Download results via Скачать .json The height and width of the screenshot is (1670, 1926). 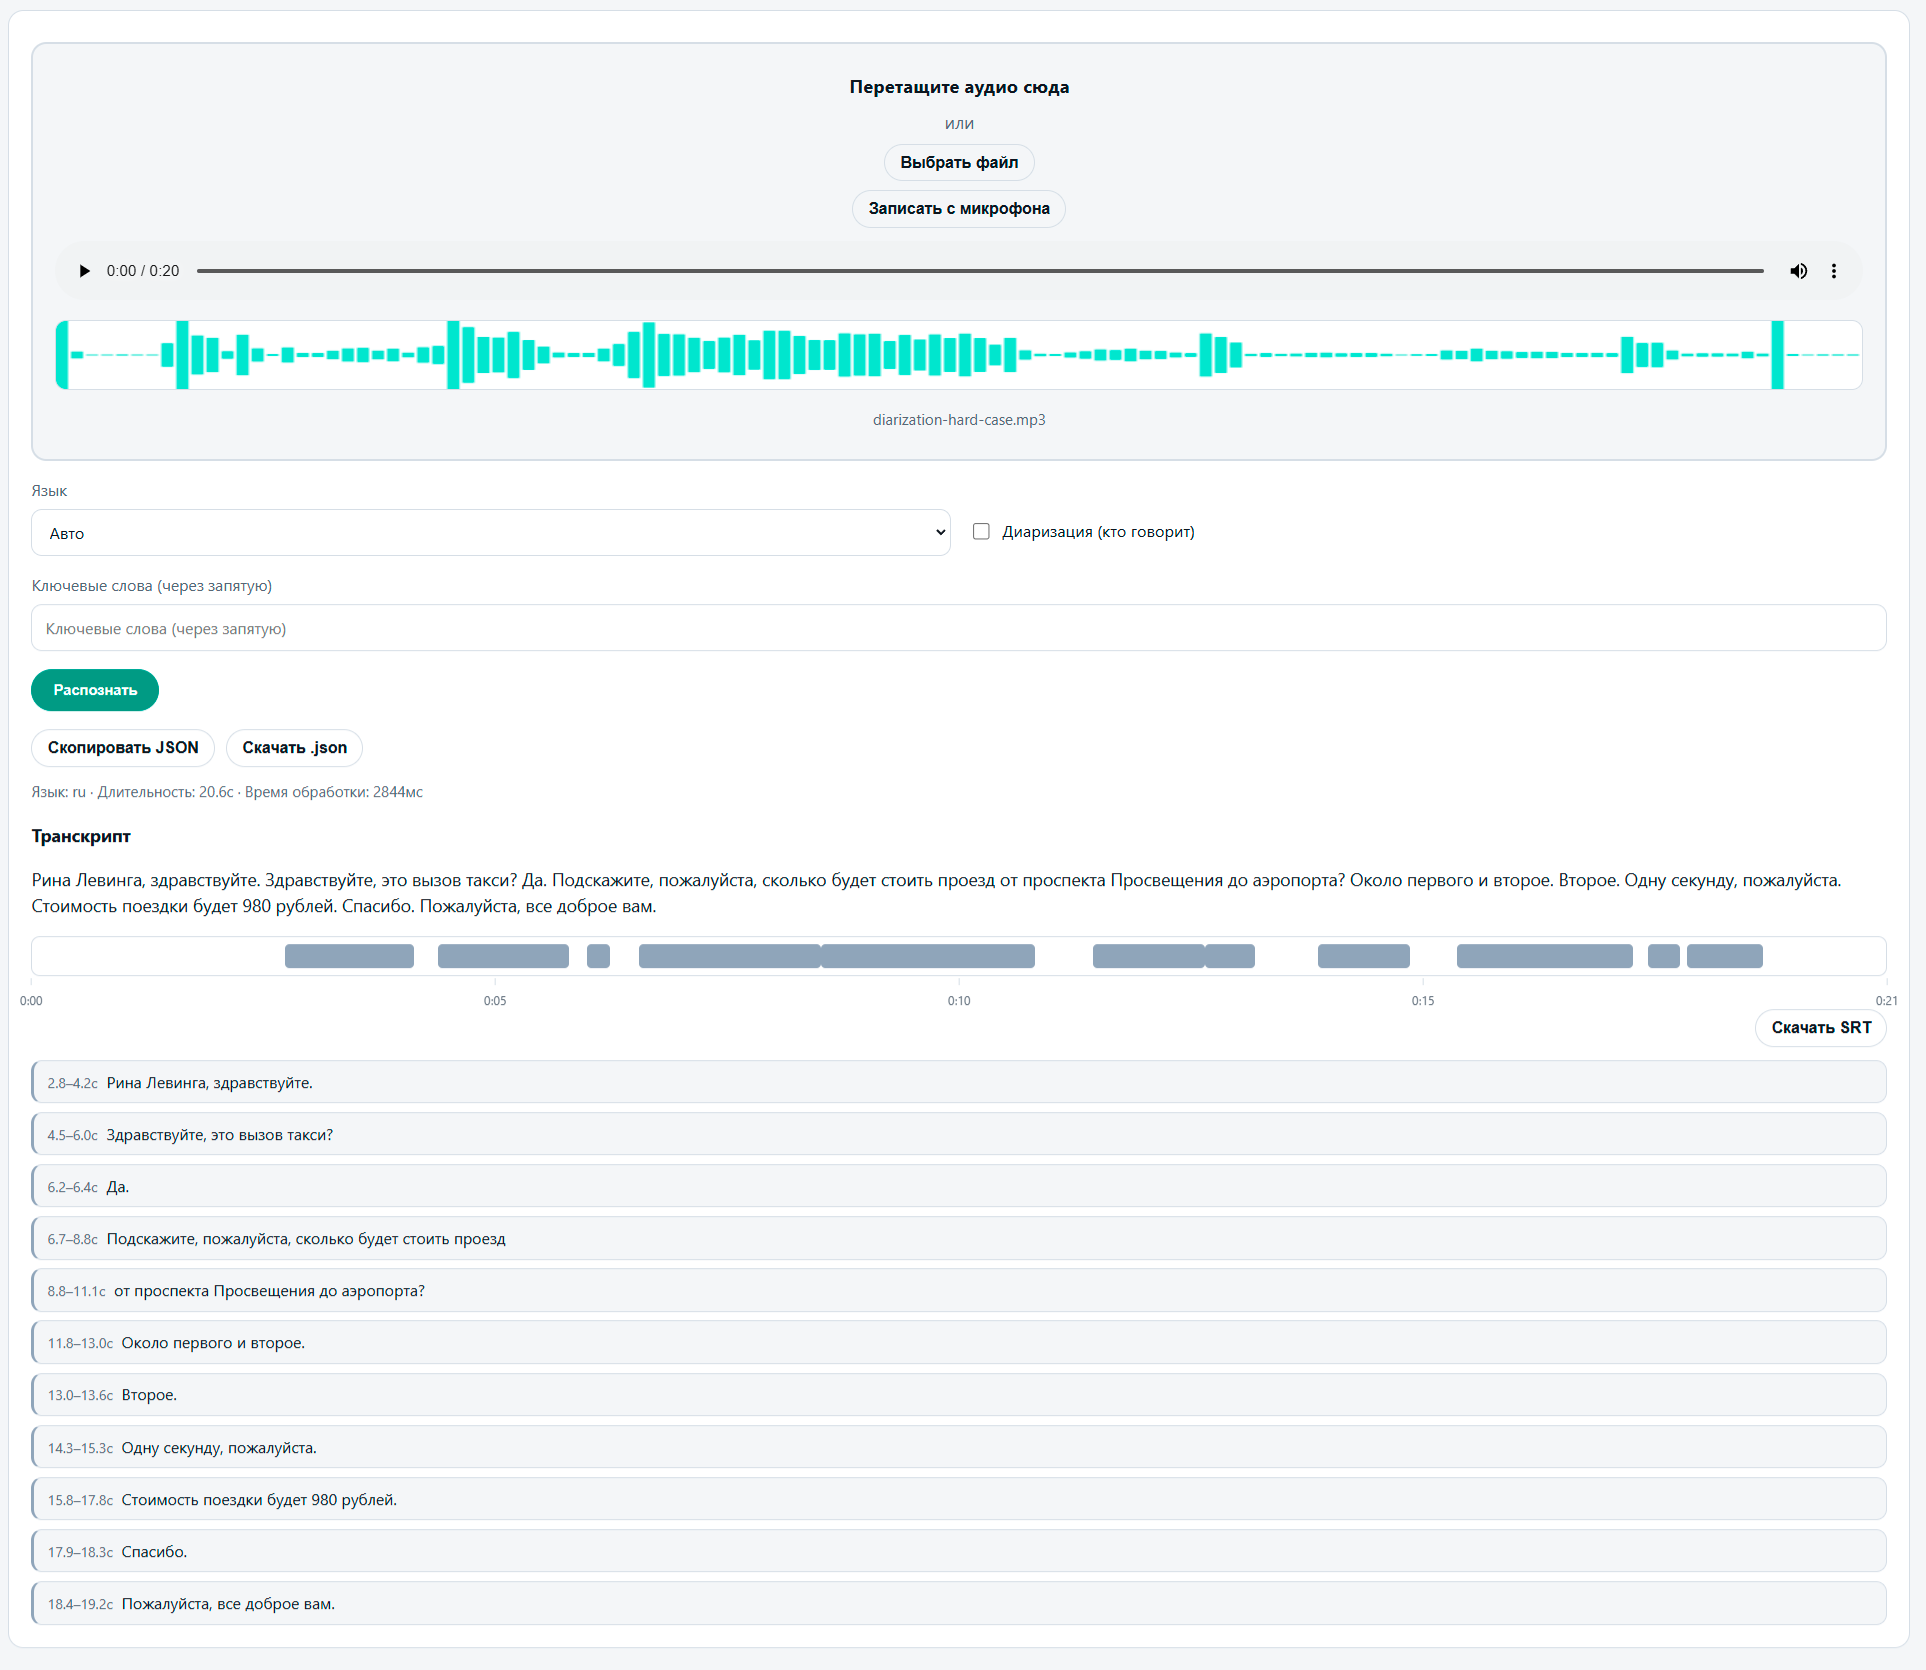[294, 747]
